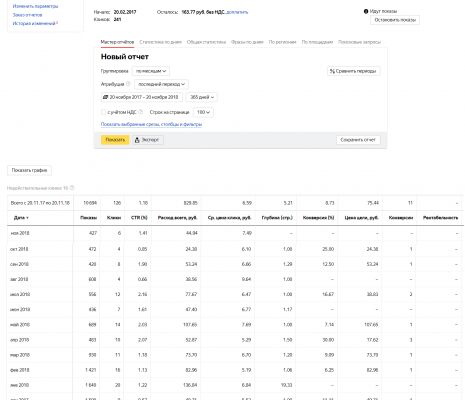Click the Клики column header

(114, 218)
